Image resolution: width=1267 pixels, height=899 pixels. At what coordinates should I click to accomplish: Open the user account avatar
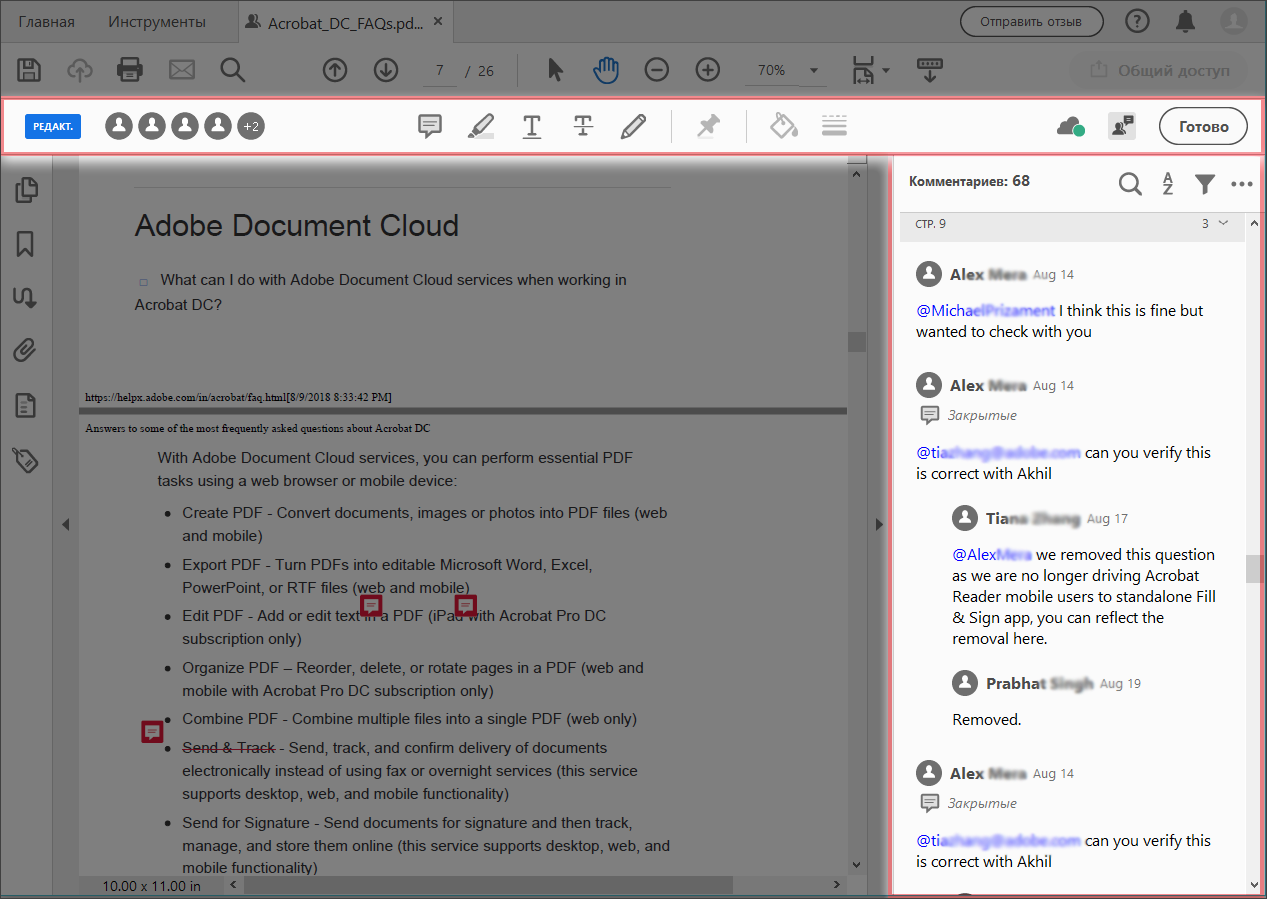(1235, 21)
